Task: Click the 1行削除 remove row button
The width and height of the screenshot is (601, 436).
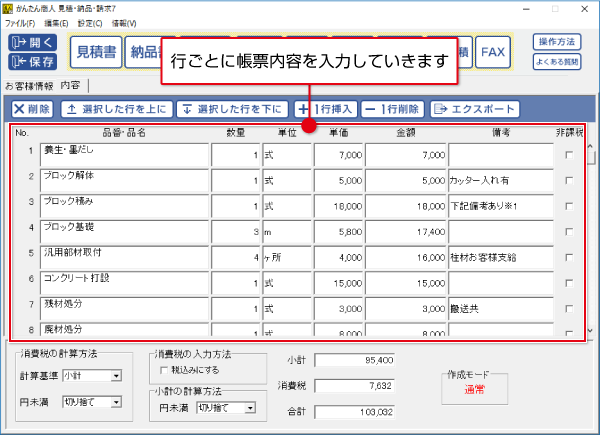Action: click(393, 108)
